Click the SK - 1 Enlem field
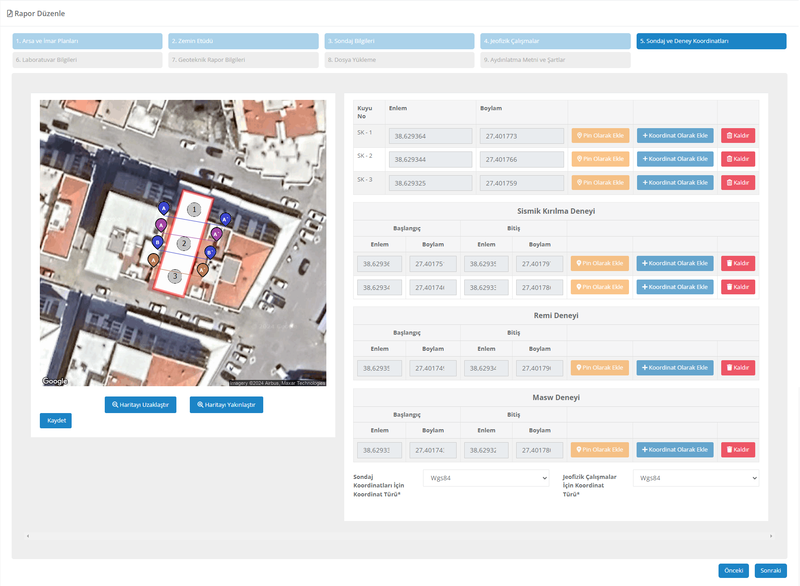 click(429, 136)
